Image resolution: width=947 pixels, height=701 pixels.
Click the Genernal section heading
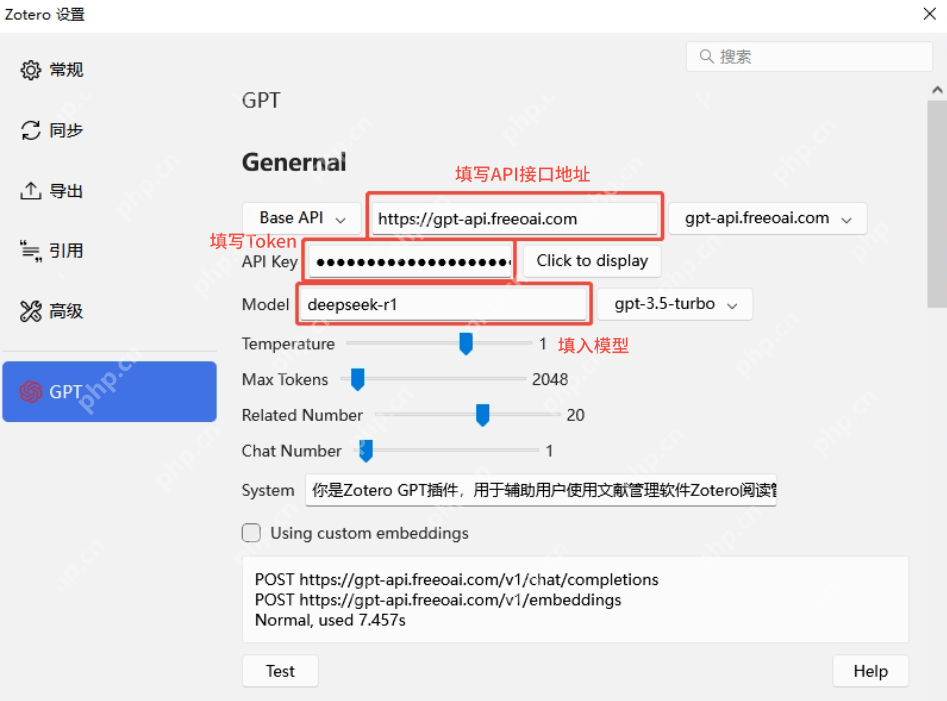pyautogui.click(x=294, y=162)
